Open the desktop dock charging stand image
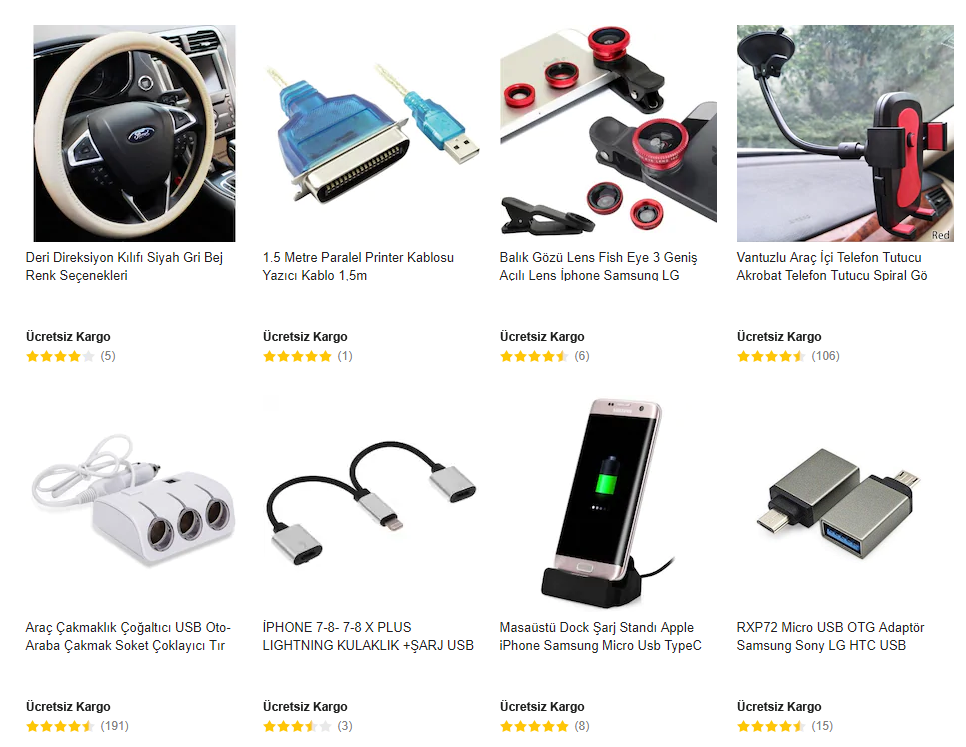Screen dimensions: 966x747 [608, 503]
